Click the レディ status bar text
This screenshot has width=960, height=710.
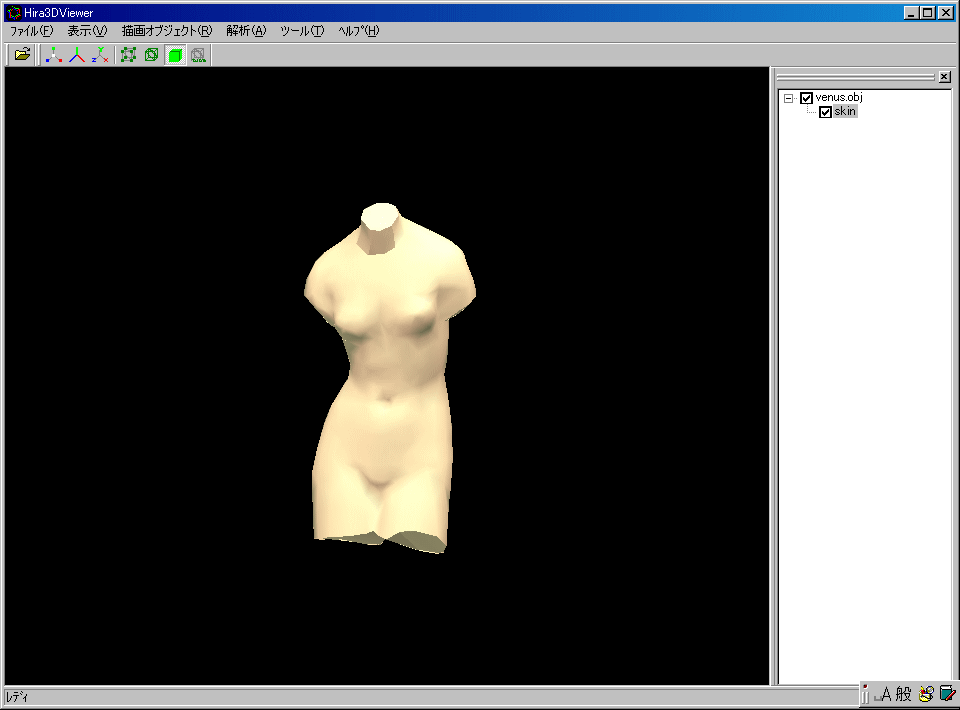click(17, 697)
